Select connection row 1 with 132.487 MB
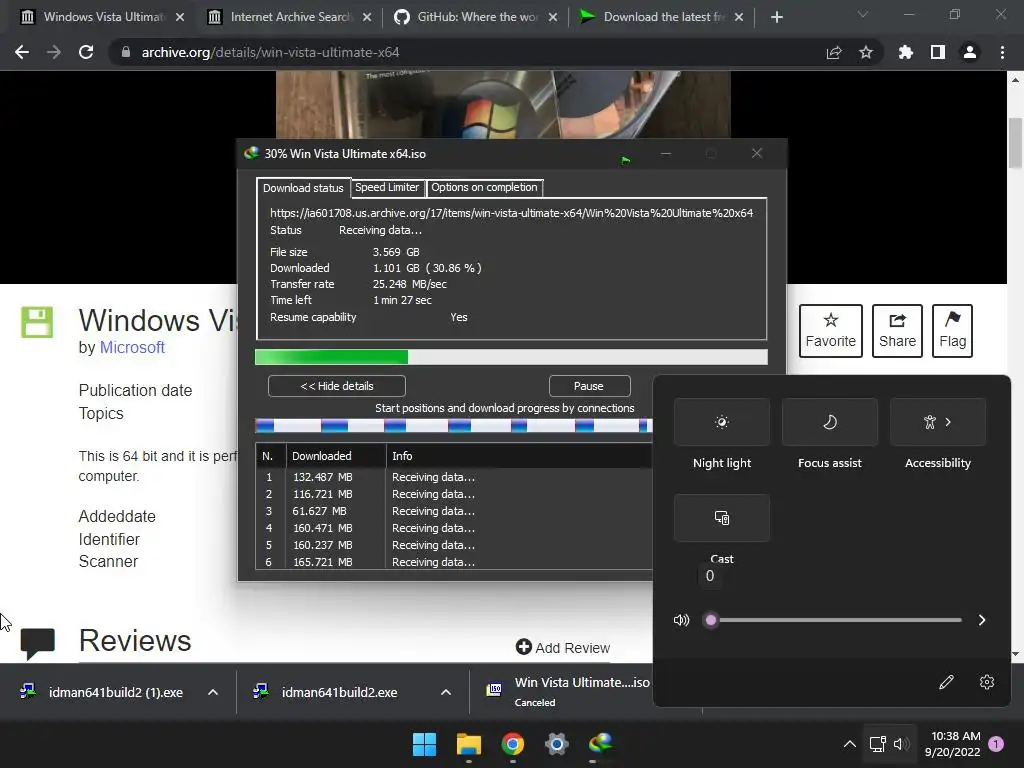Screen dimensions: 1024x768 453,477
